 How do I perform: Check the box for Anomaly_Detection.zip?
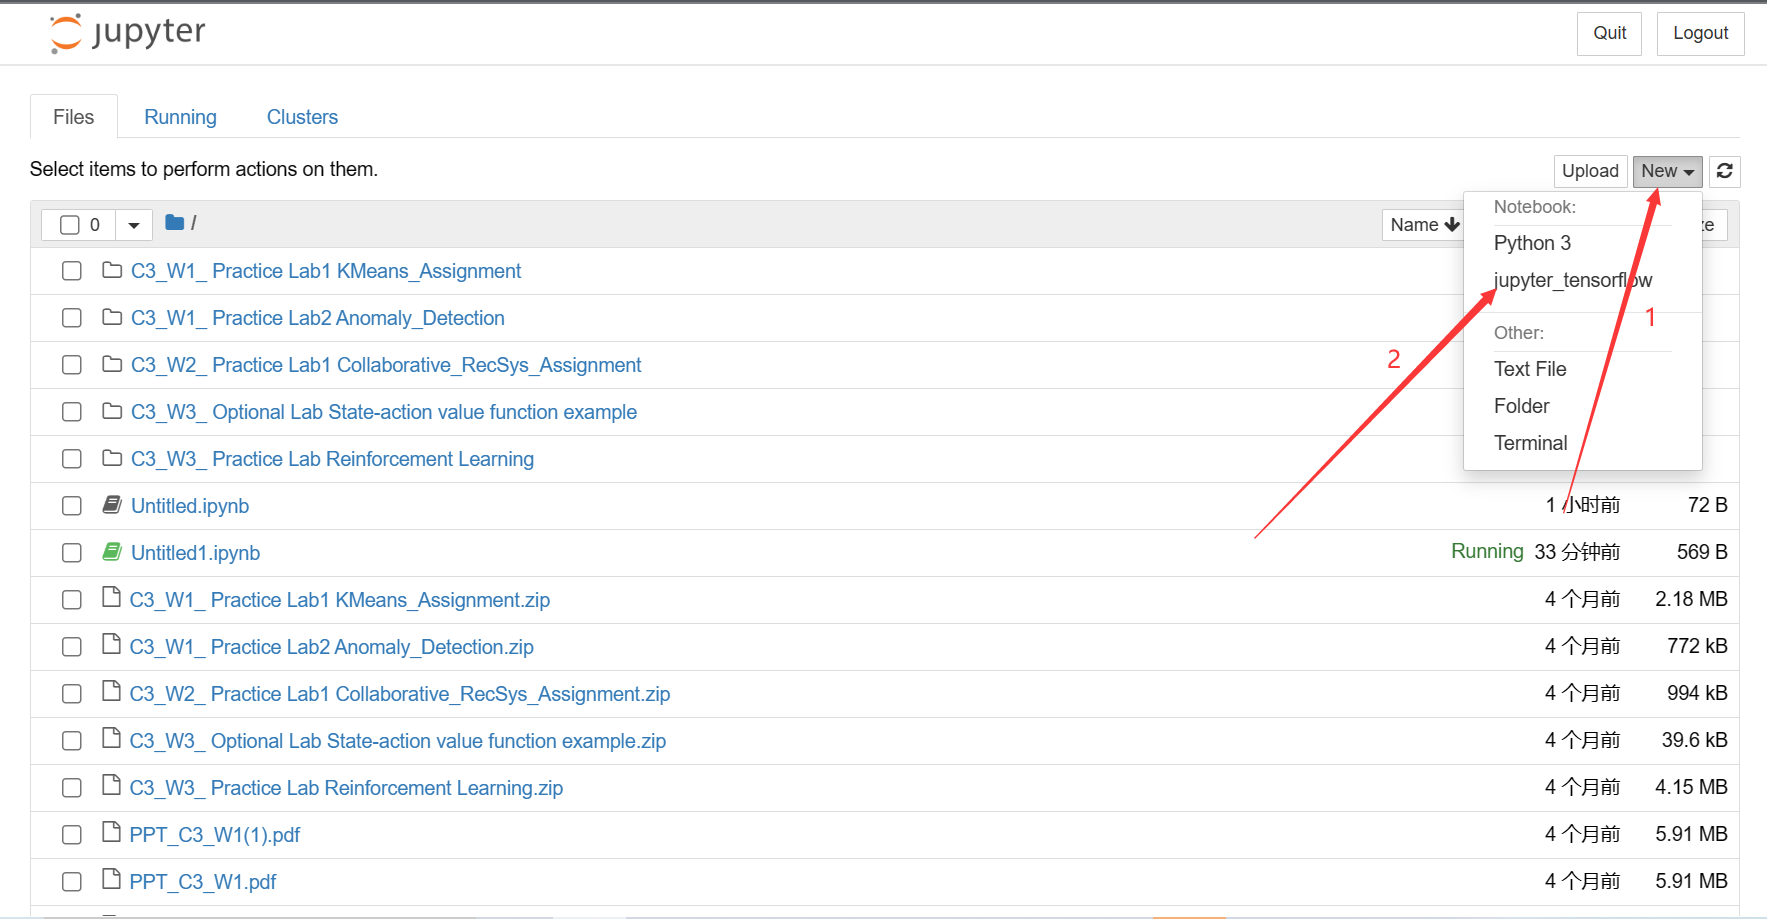[72, 647]
